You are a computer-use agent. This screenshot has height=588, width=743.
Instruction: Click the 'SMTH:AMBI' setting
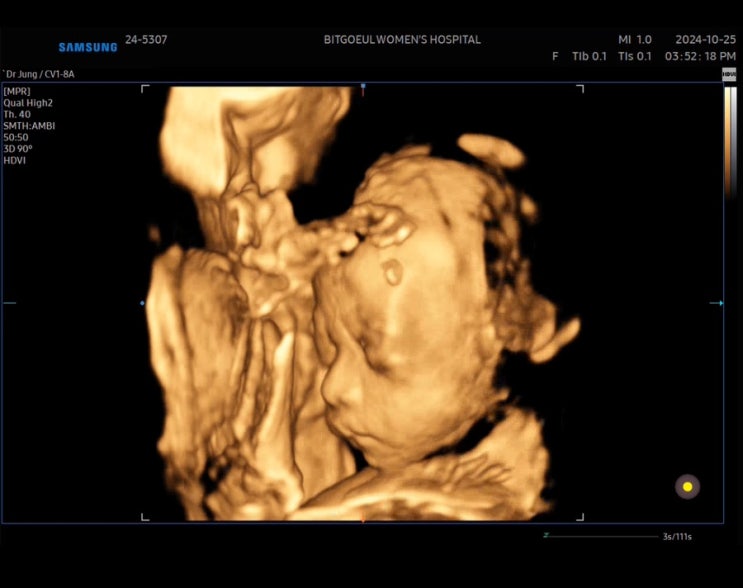click(x=29, y=126)
